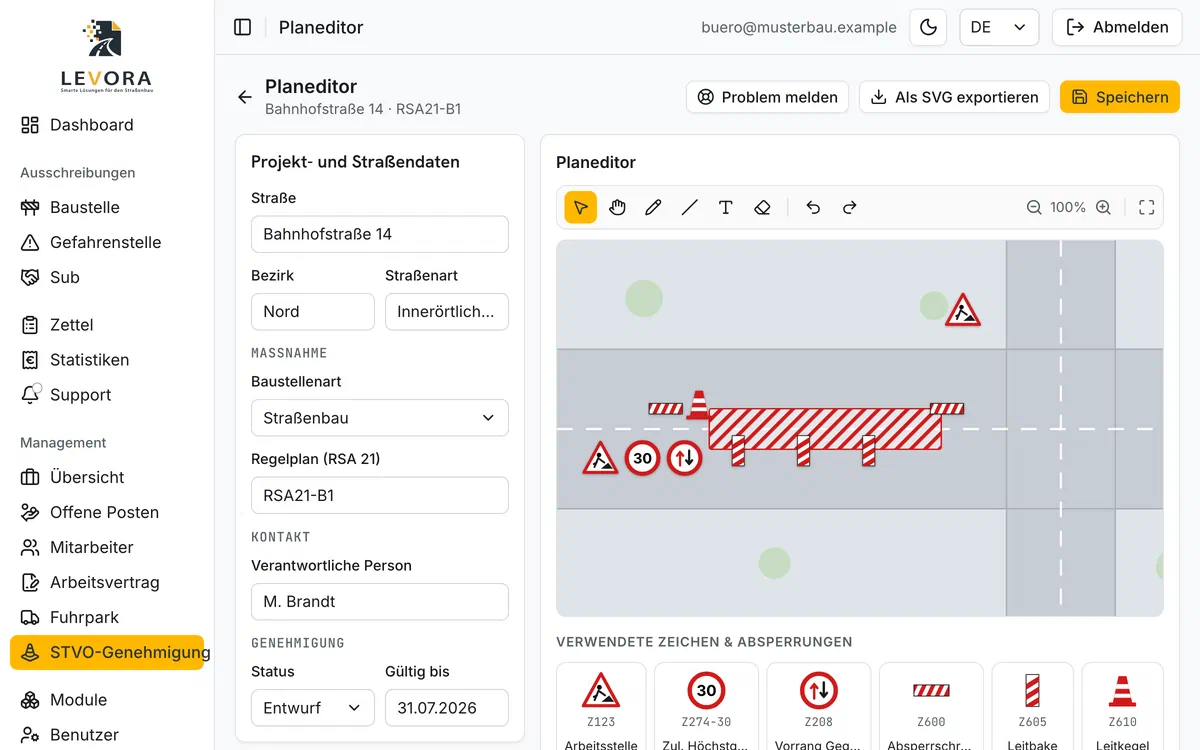Open Module in the sidebar

click(x=107, y=700)
